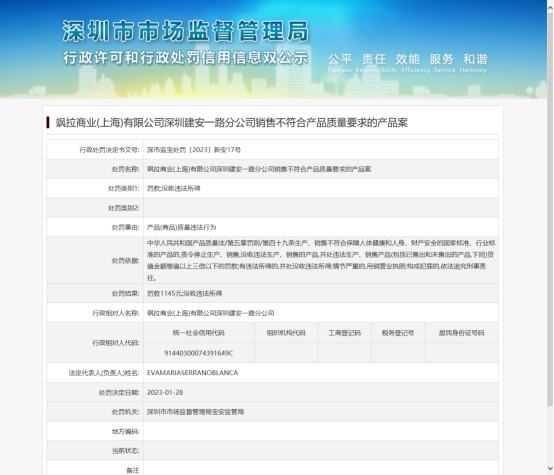Click the 备注 row label
Image resolution: width=554 pixels, height=475 pixels.
(132, 470)
